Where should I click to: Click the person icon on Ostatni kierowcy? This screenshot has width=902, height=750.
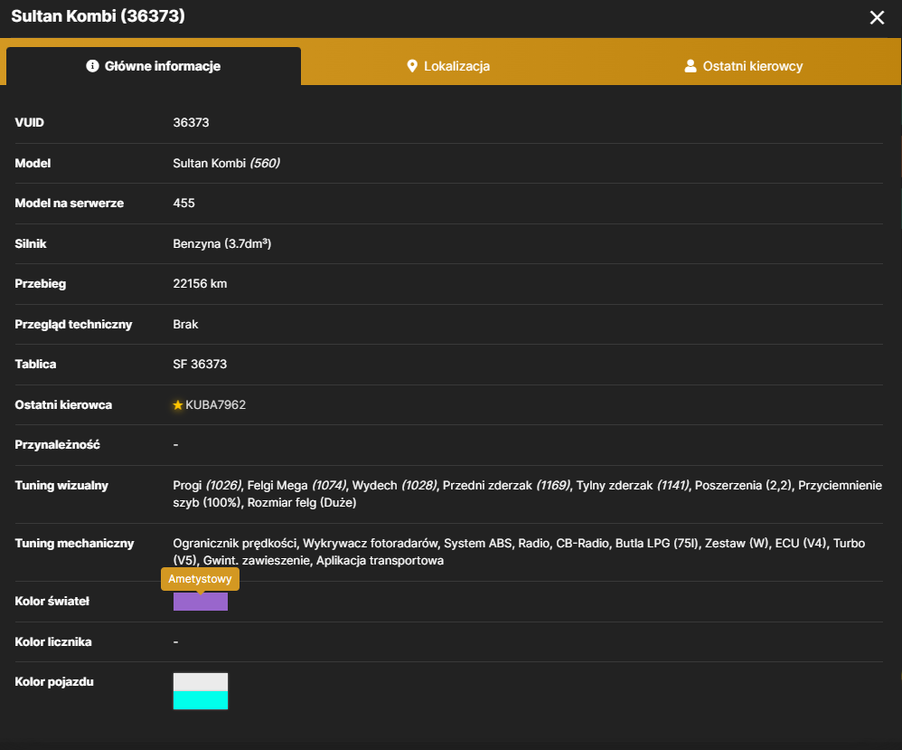(x=690, y=66)
